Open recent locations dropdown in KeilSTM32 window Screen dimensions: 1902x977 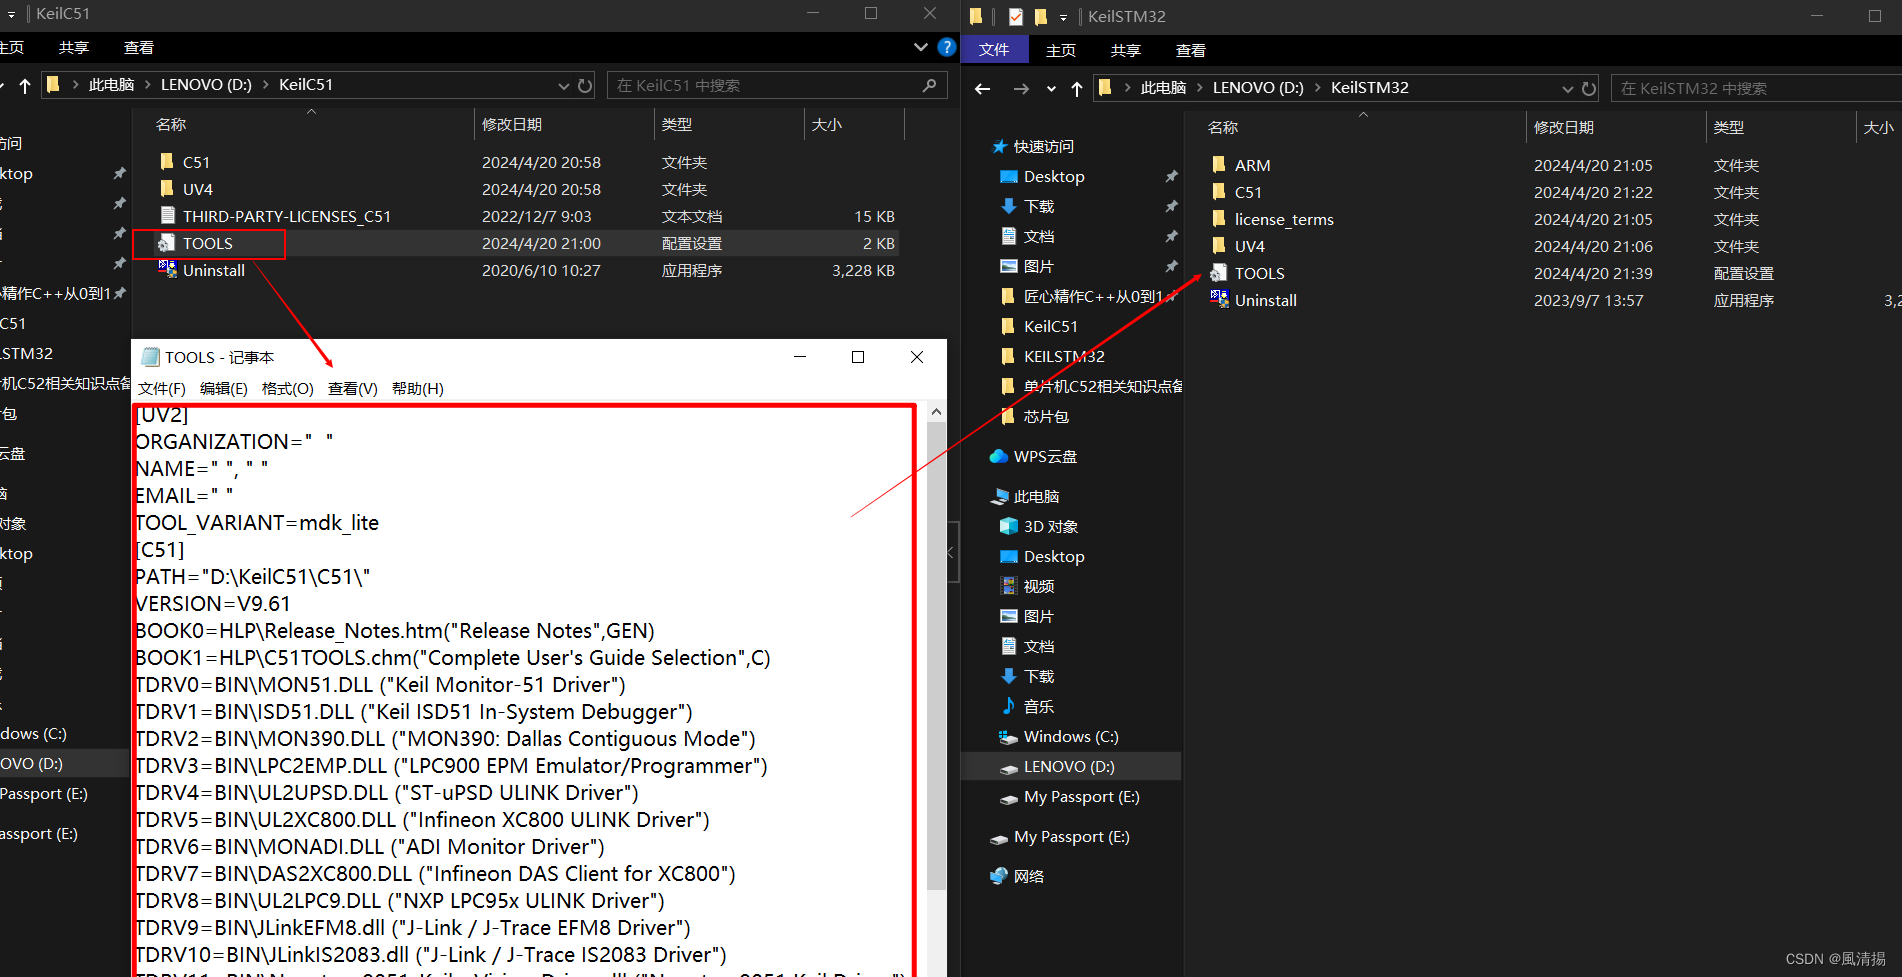pyautogui.click(x=1051, y=89)
